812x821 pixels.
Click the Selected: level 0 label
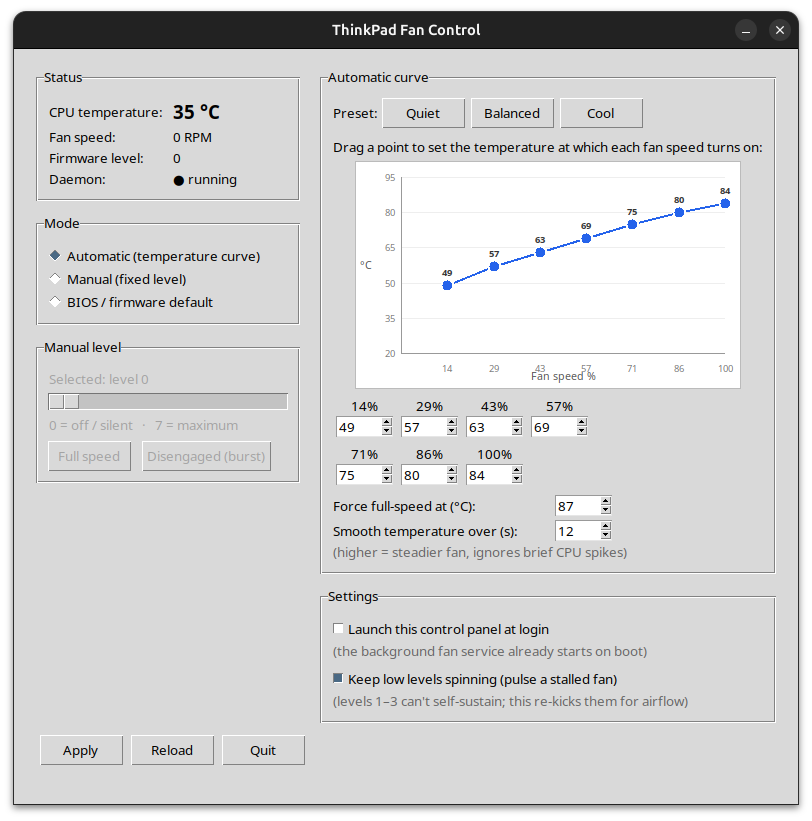98,380
